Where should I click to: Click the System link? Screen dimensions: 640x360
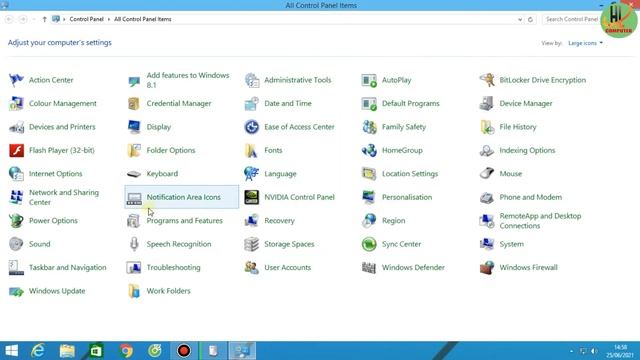511,244
